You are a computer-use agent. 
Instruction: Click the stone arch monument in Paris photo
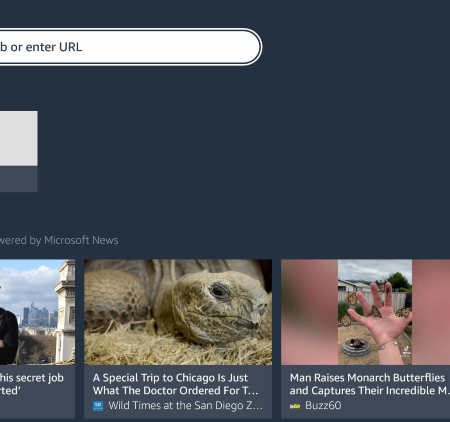point(65,310)
